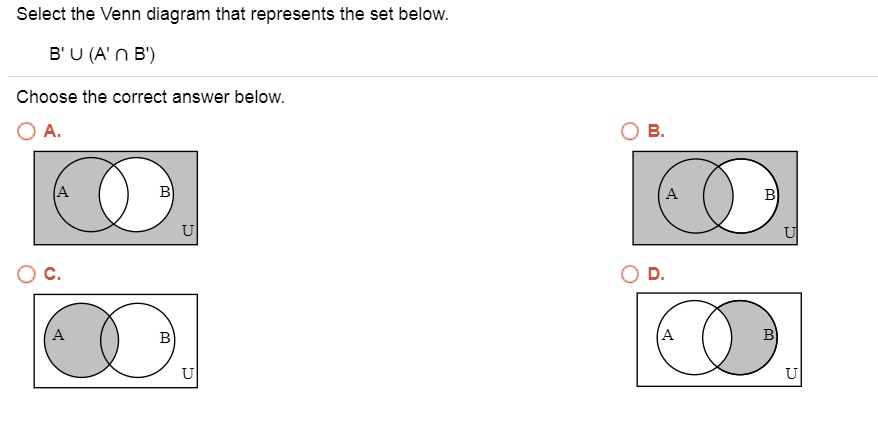This screenshot has width=878, height=439.
Task: Click white circle A in option D's diagram
Action: pyautogui.click(x=682, y=336)
